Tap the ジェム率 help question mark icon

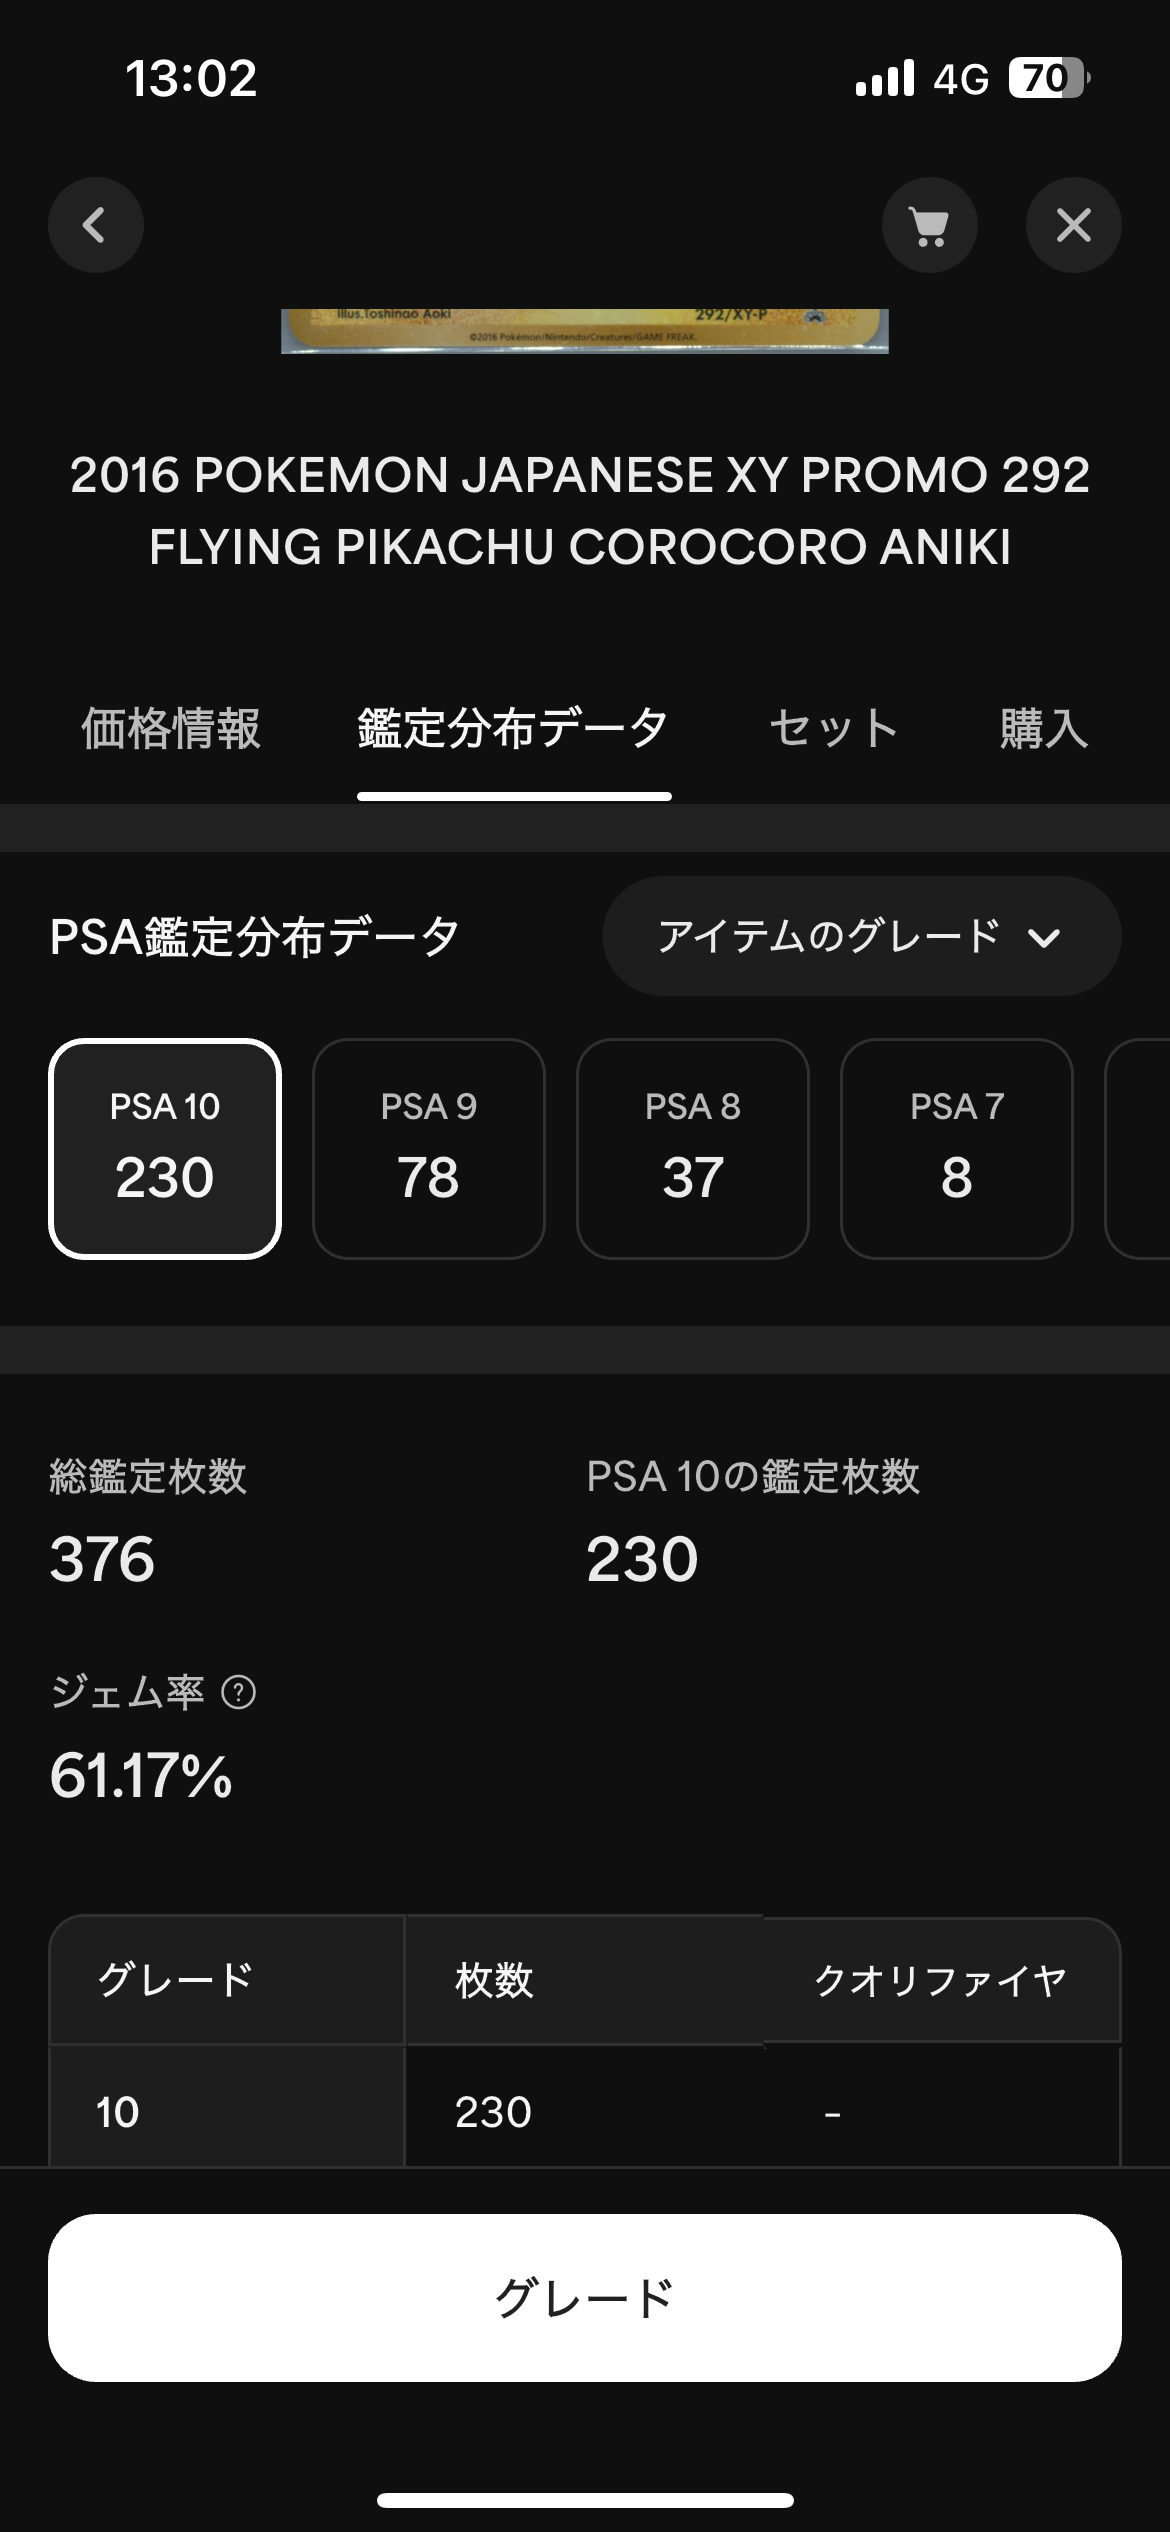[x=238, y=1693]
